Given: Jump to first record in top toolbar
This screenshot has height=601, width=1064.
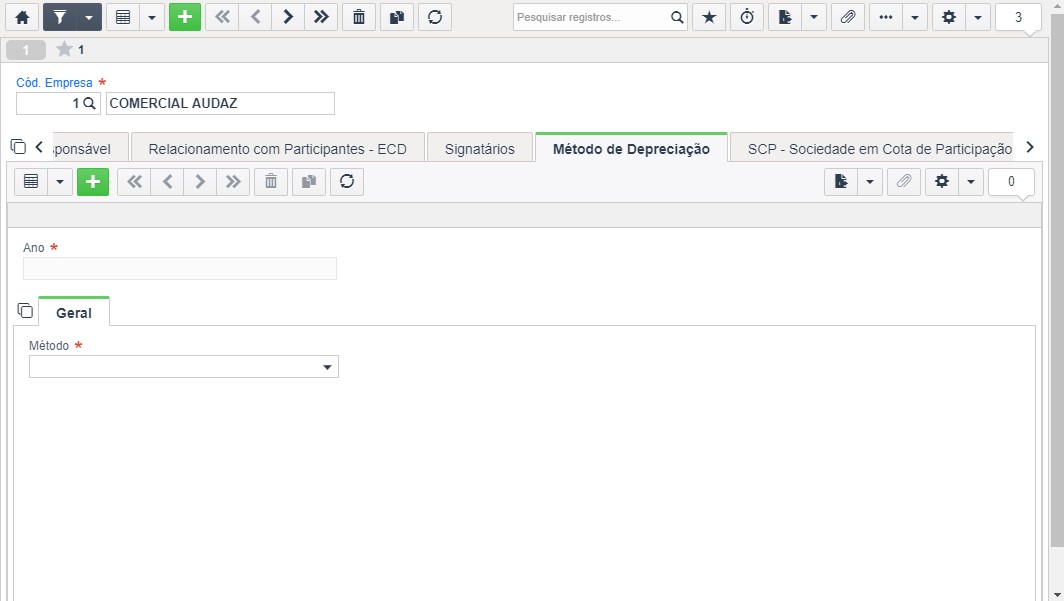Looking at the screenshot, I should pyautogui.click(x=223, y=18).
